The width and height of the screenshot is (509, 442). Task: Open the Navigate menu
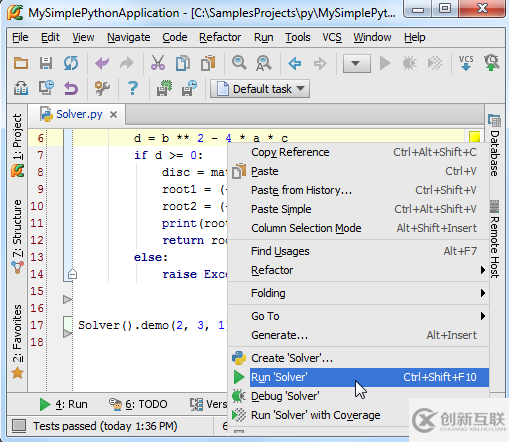pyautogui.click(x=129, y=37)
